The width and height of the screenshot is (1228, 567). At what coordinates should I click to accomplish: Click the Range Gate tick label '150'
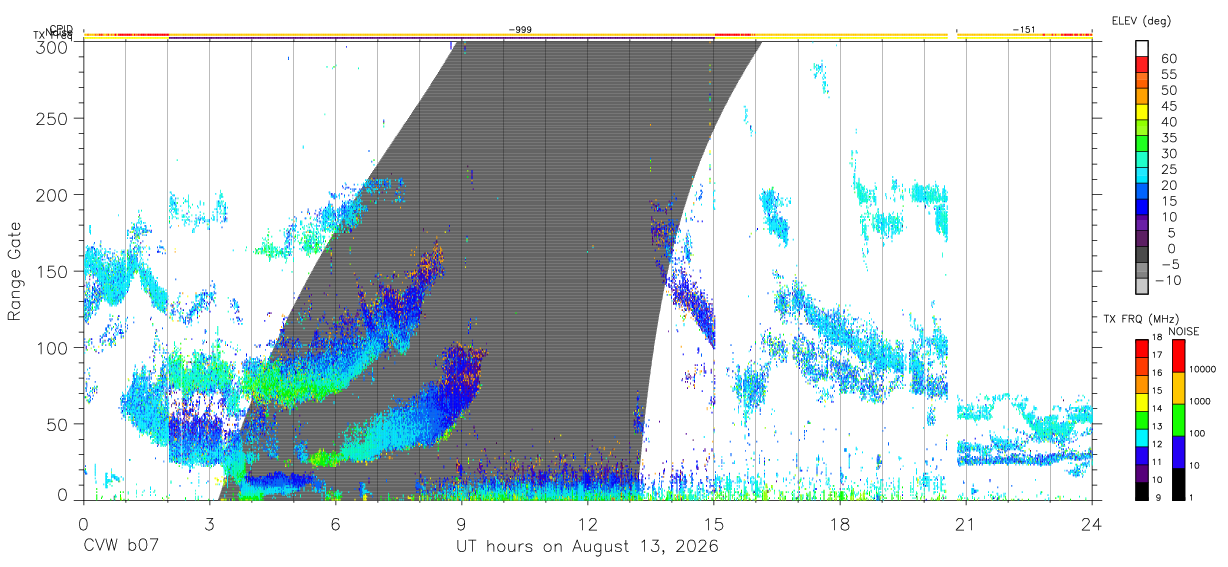click(x=53, y=272)
